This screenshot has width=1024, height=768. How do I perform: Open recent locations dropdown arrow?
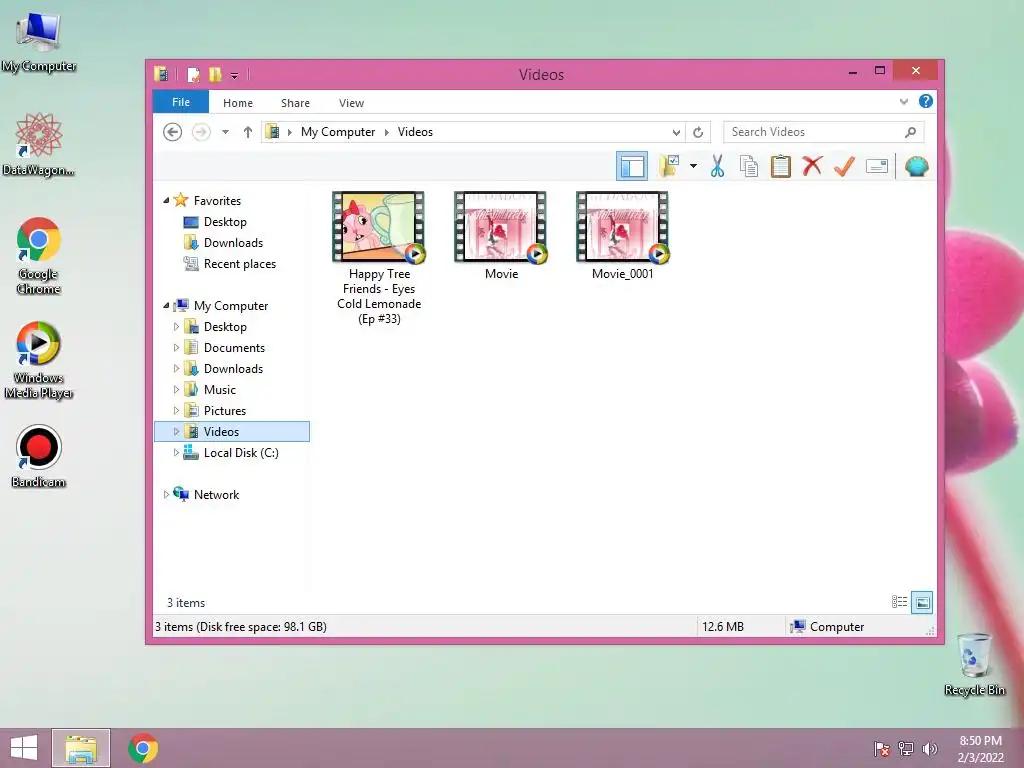click(x=225, y=132)
